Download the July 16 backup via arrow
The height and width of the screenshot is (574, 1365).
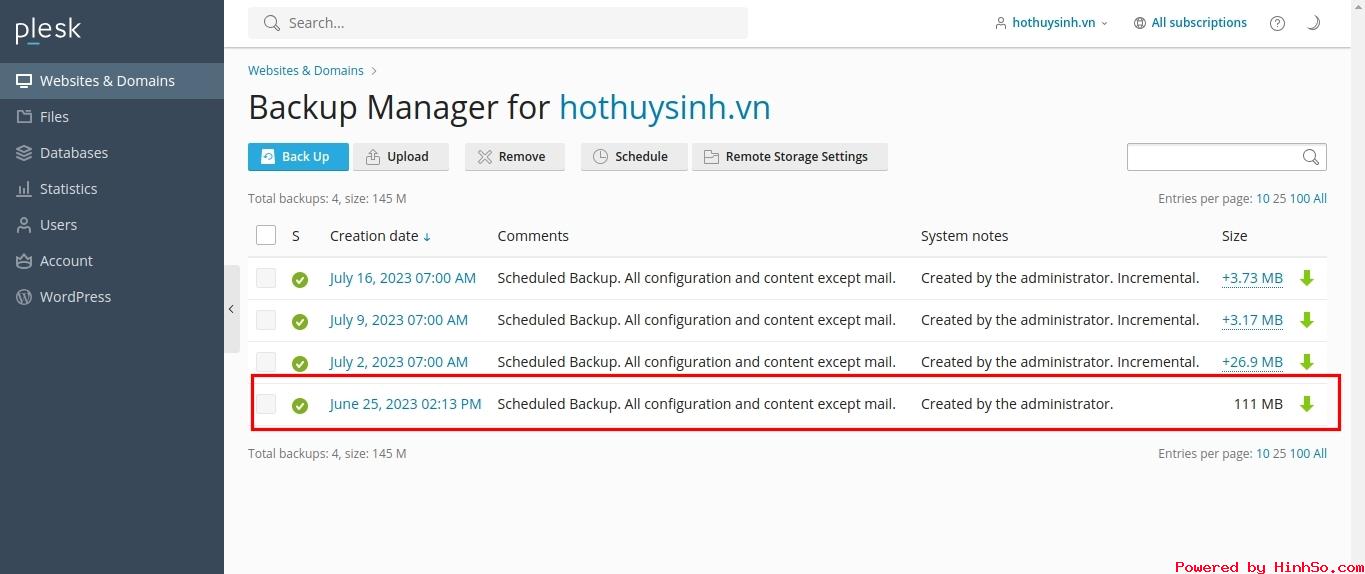(x=1306, y=278)
